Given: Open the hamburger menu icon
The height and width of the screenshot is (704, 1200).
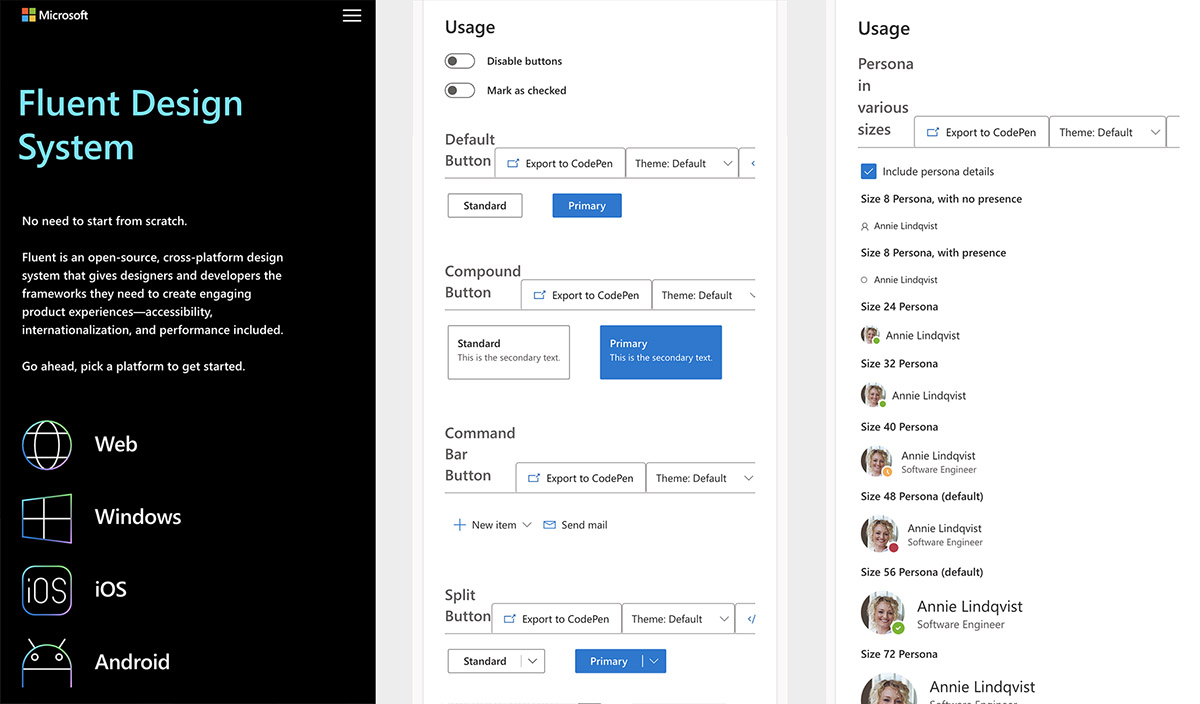Looking at the screenshot, I should [x=352, y=16].
